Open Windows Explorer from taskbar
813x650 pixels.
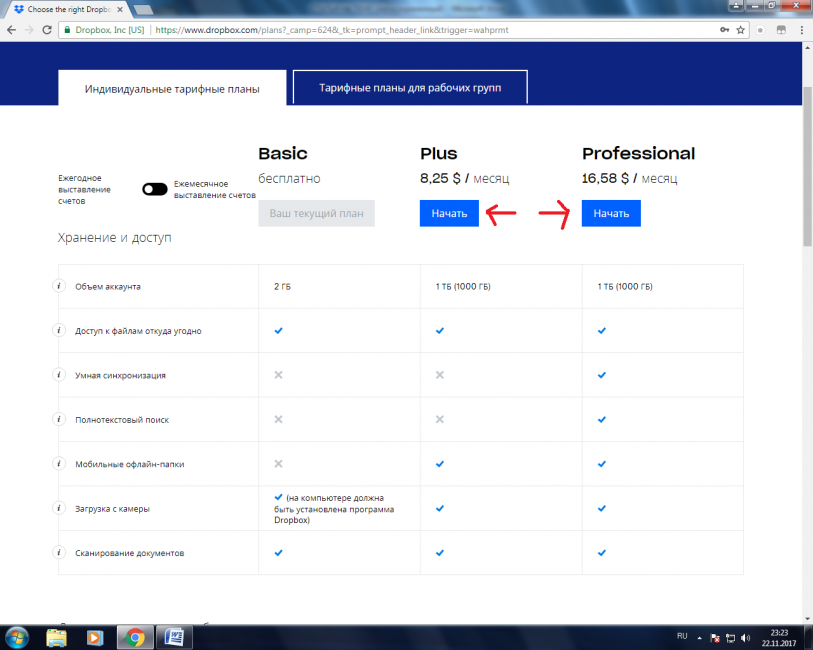(x=56, y=638)
